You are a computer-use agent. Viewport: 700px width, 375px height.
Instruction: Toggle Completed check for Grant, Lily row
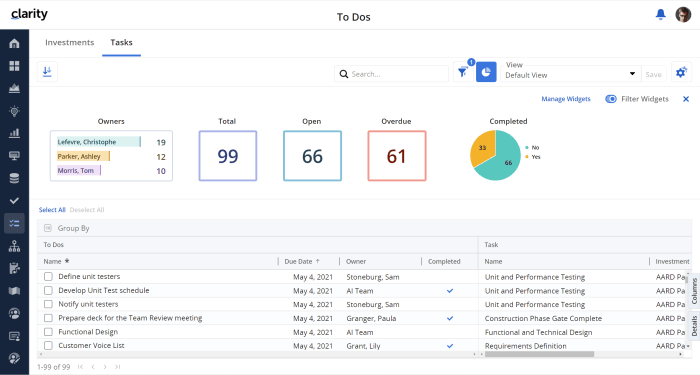pyautogui.click(x=450, y=346)
